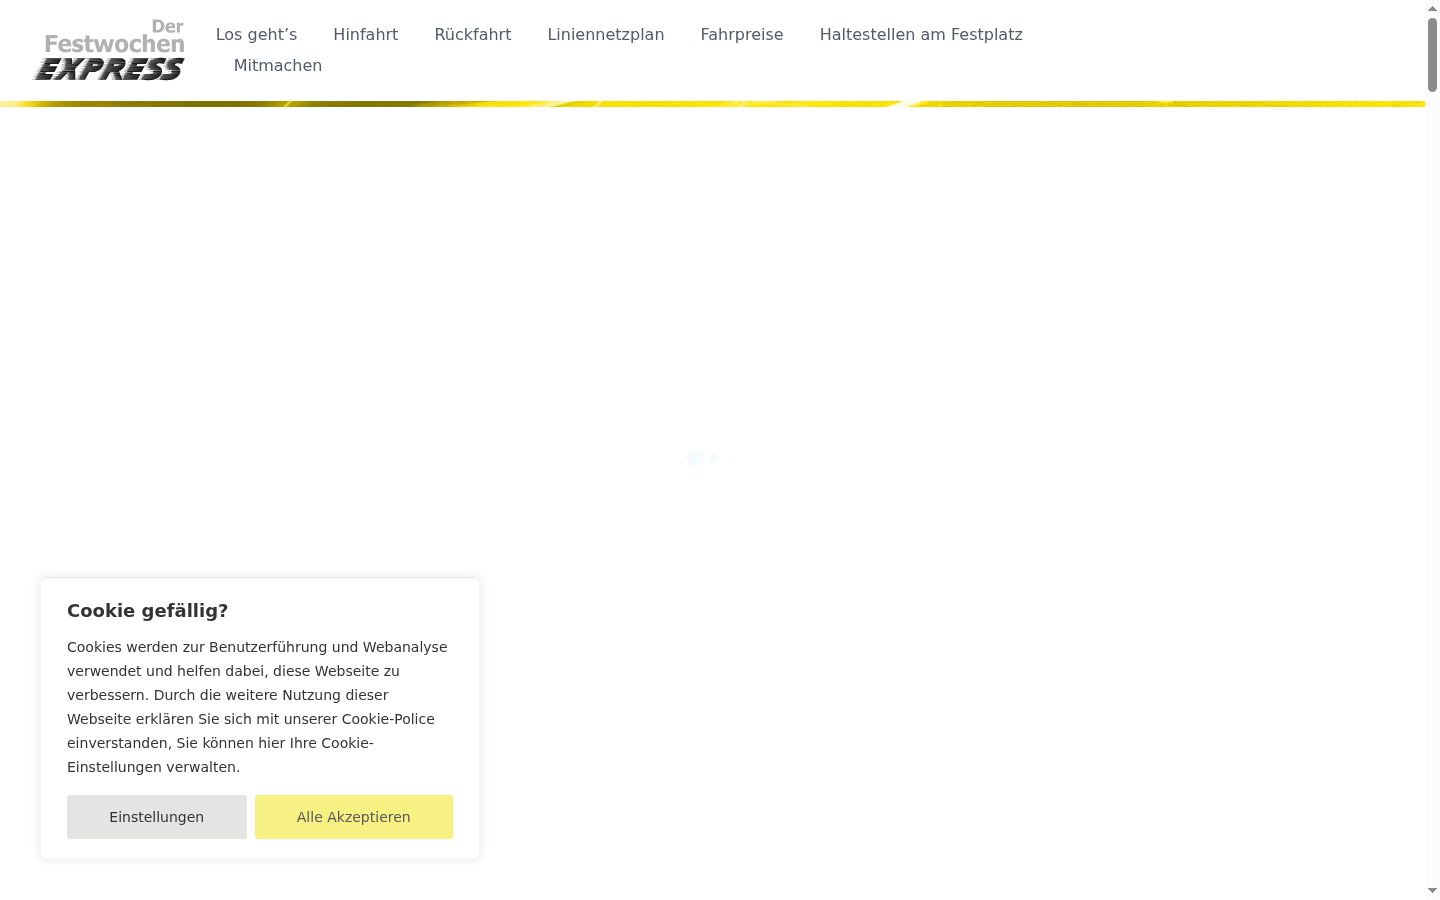1440x900 pixels.
Task: Accept all cookies with Alle Akzeptieren
Action: [x=354, y=817]
